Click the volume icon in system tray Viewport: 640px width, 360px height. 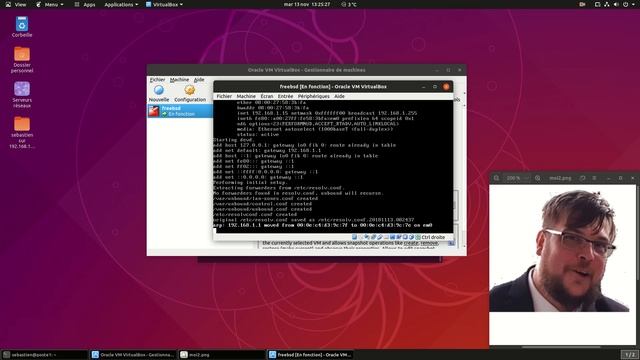tap(616, 4)
